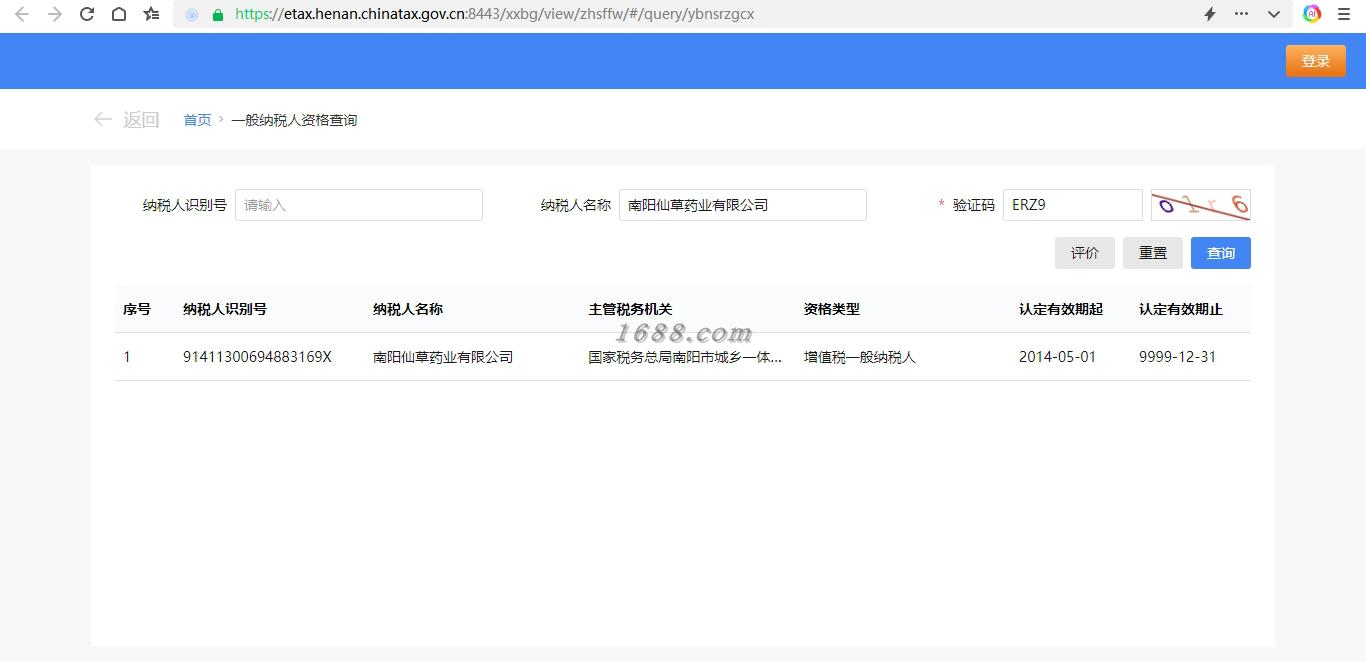Click the 验证码 input containing ERZ9

click(1073, 205)
